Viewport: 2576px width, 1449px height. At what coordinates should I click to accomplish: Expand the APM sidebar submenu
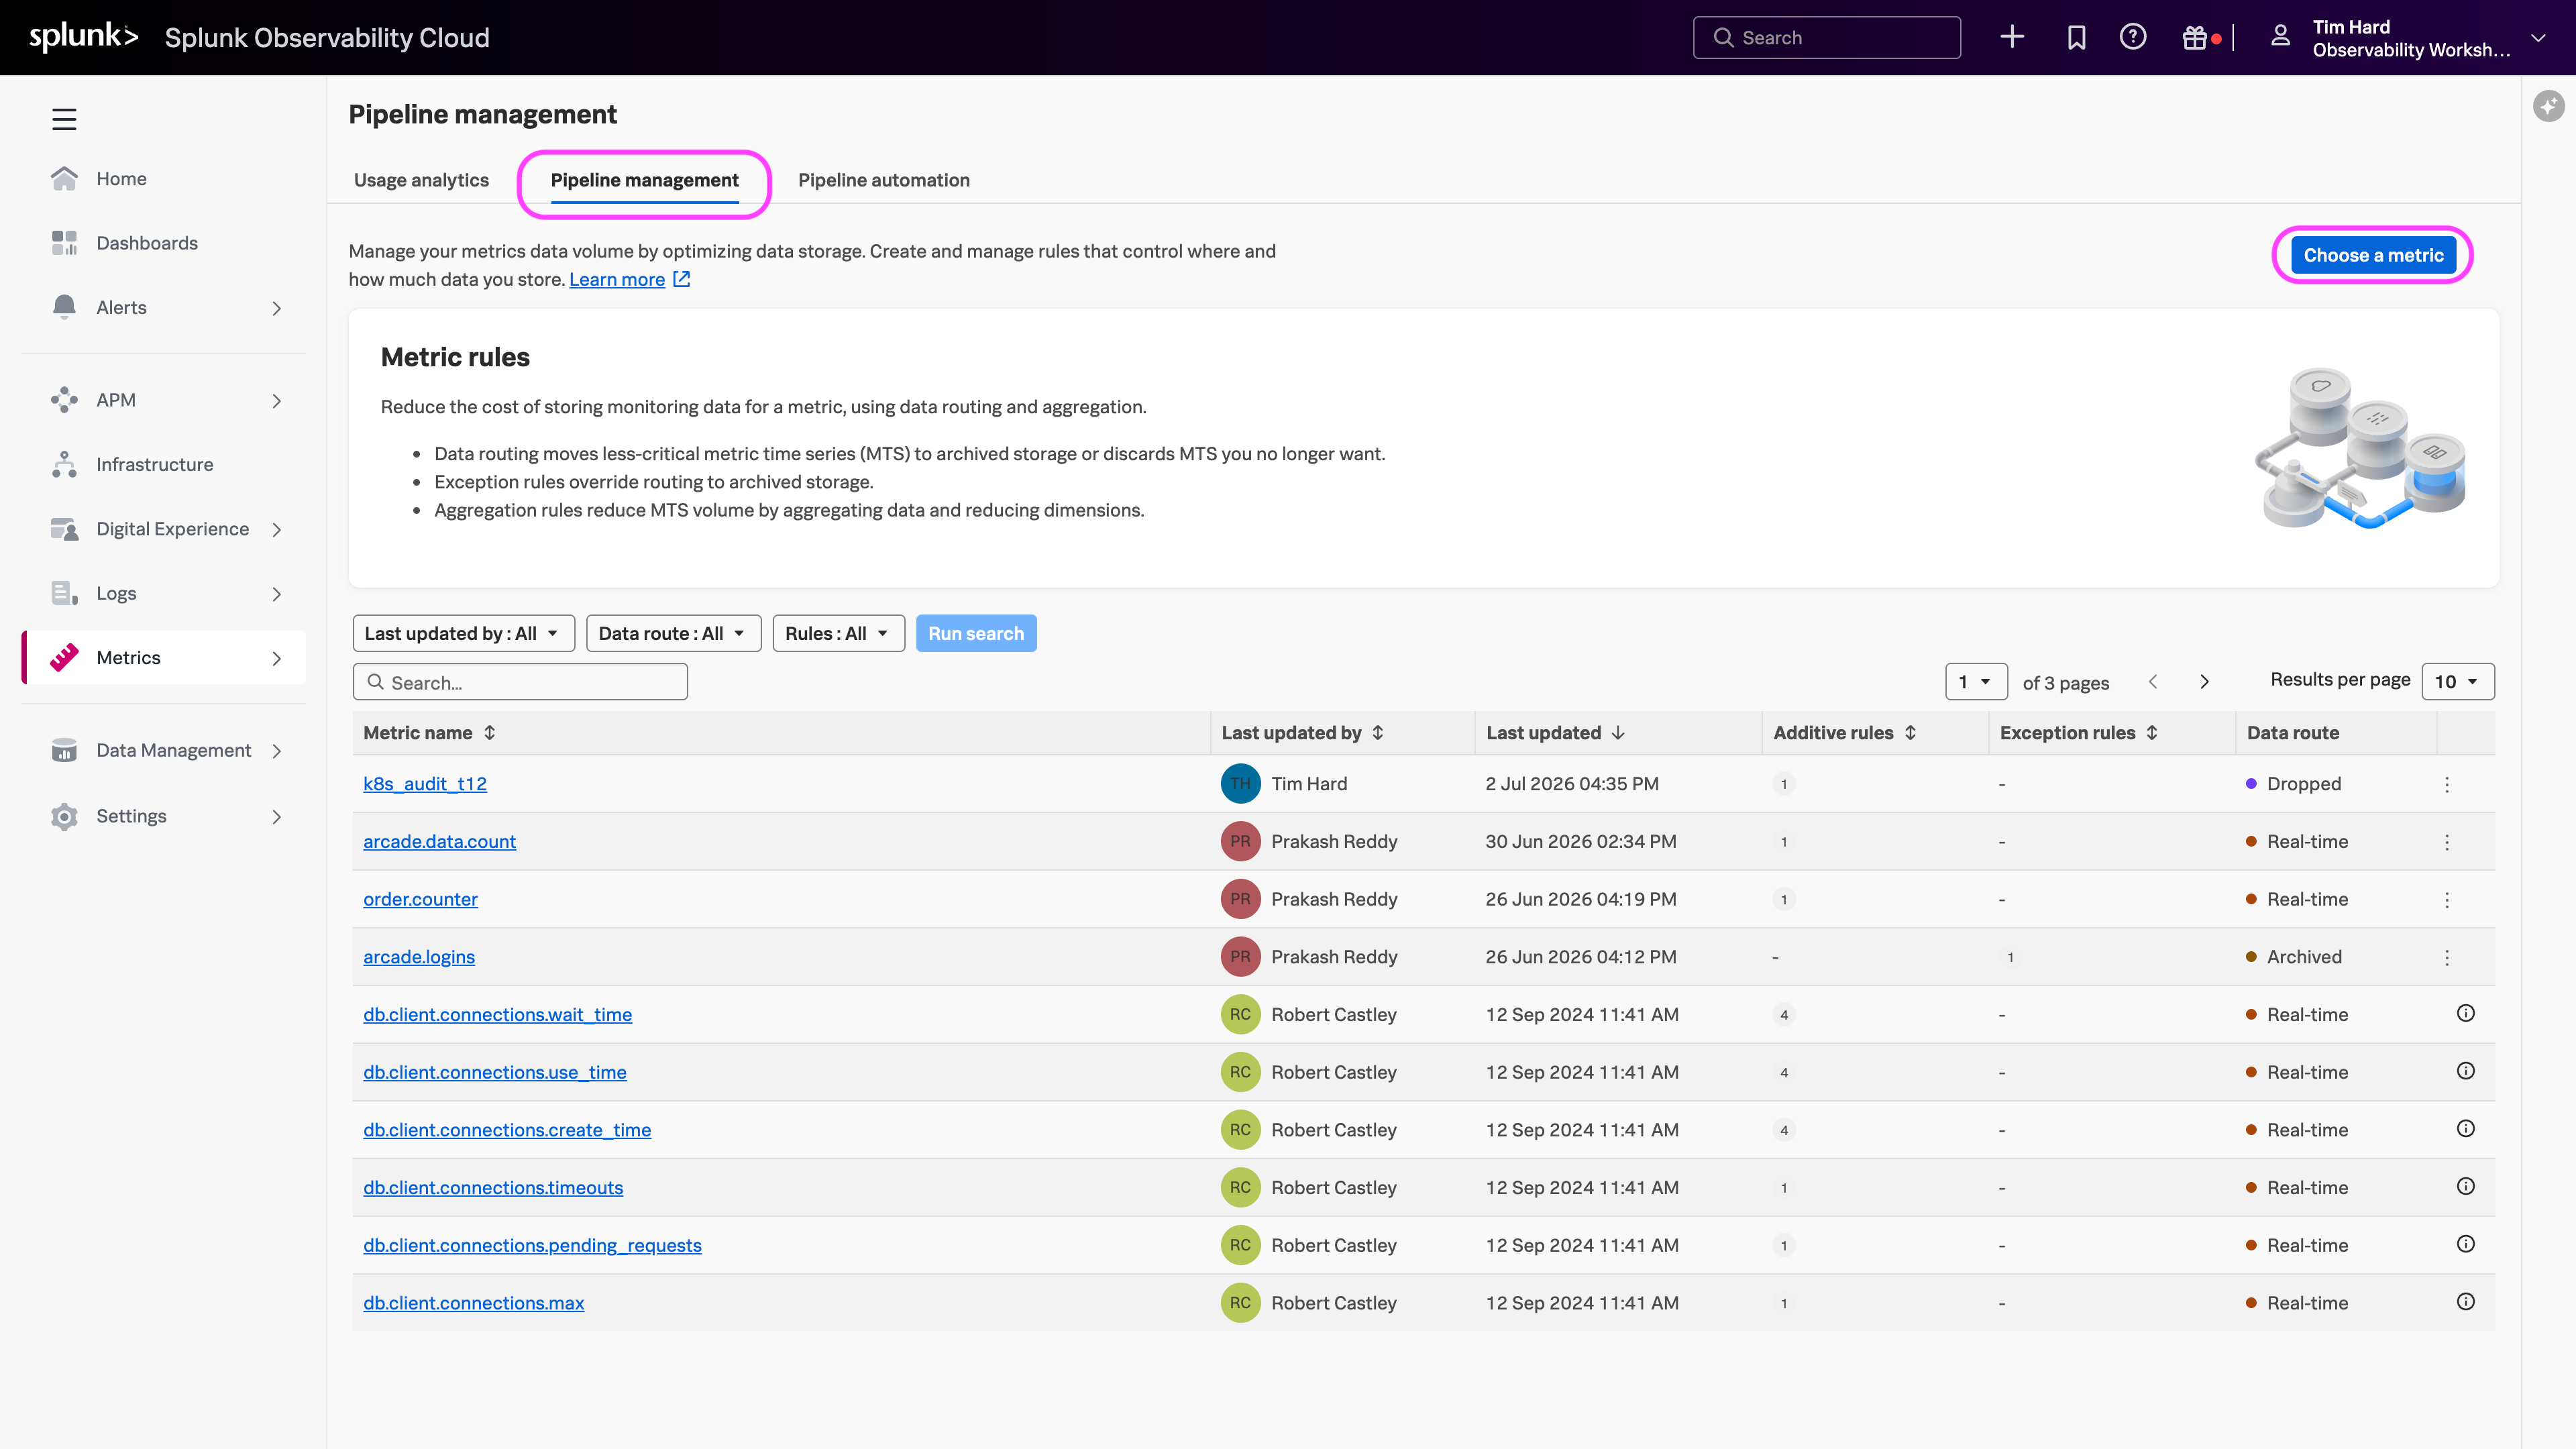click(x=277, y=400)
